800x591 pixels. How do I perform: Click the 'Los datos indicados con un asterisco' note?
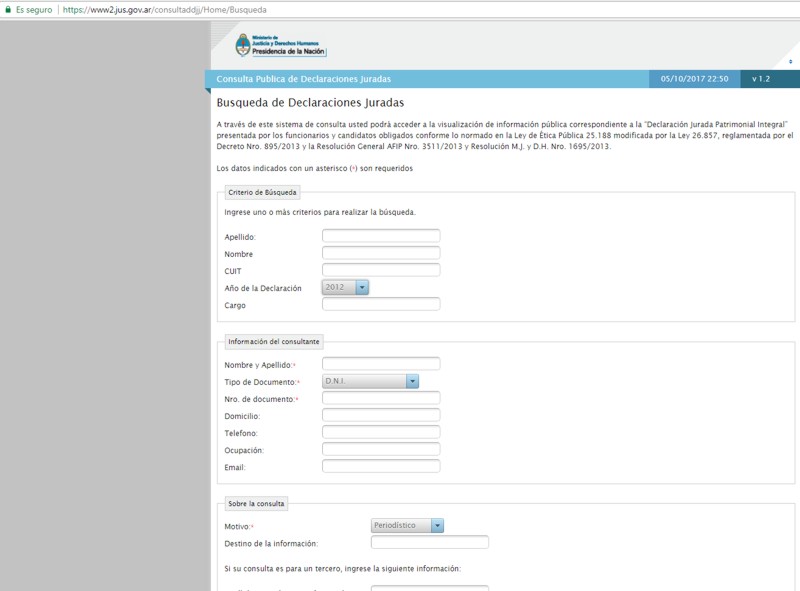click(x=315, y=168)
